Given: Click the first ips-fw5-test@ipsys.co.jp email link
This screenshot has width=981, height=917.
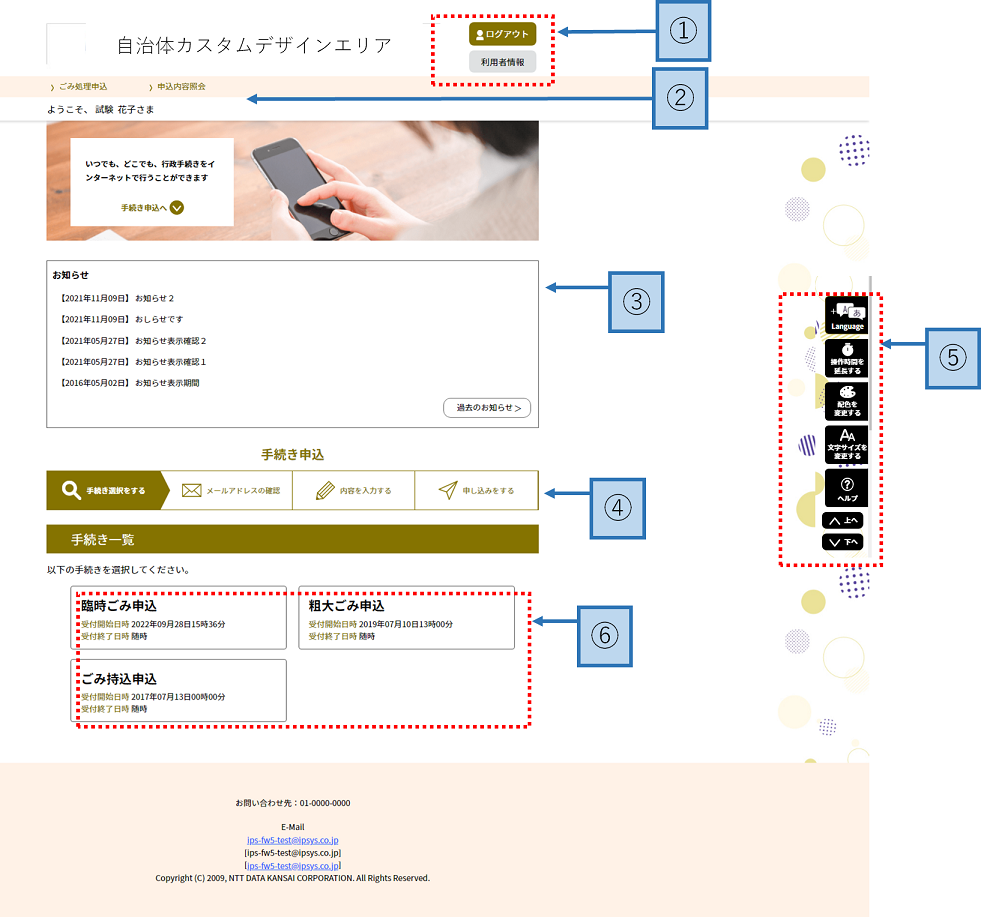Looking at the screenshot, I should [x=292, y=840].
